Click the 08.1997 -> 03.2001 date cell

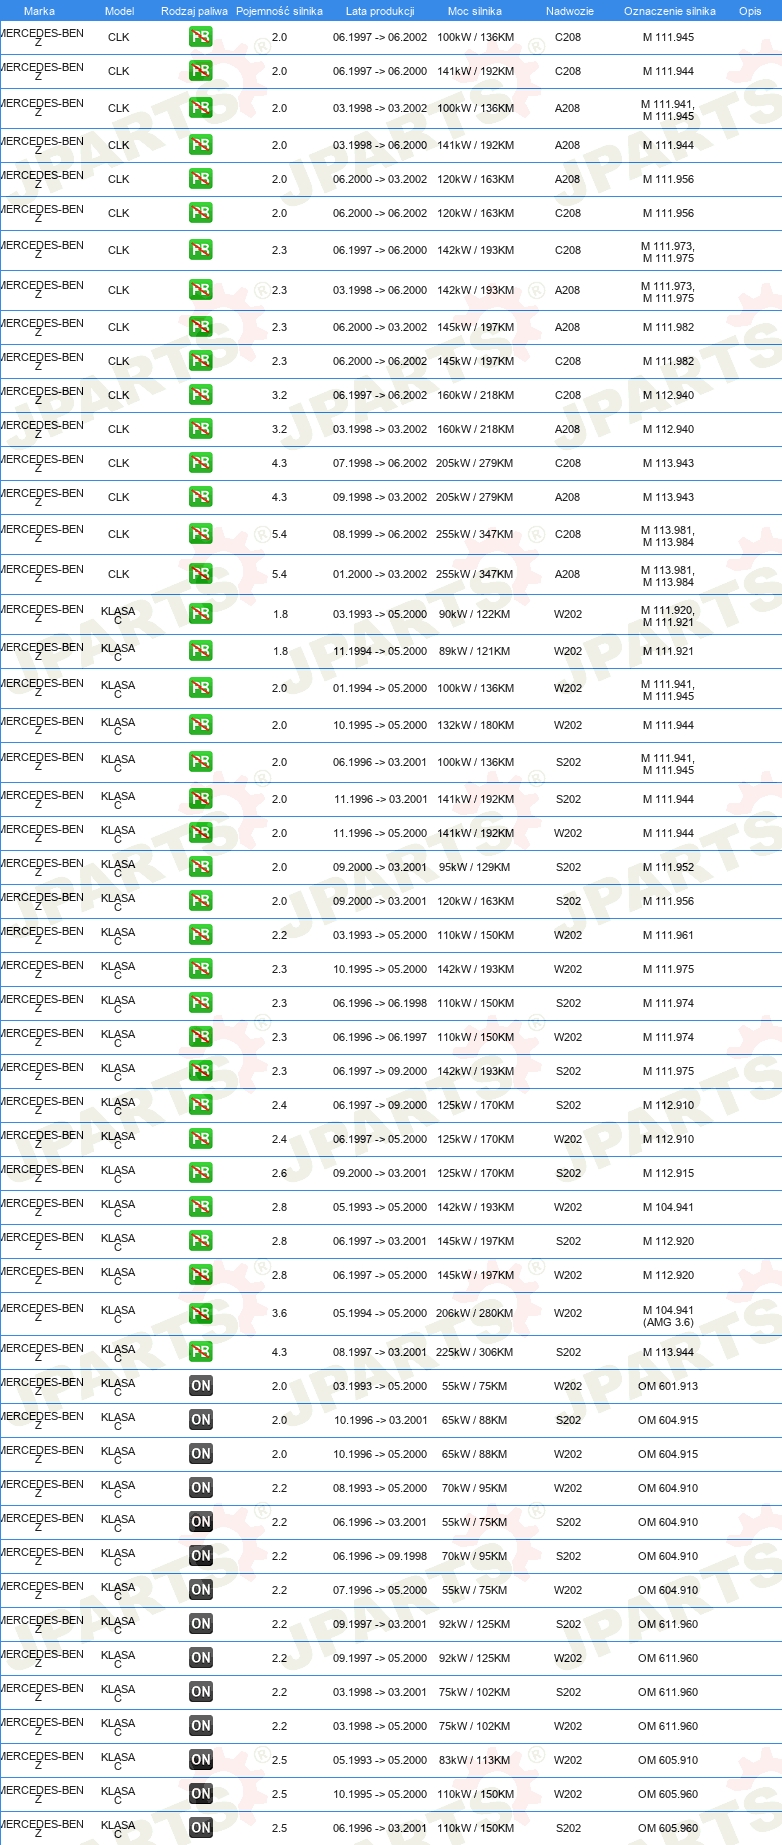(380, 1352)
